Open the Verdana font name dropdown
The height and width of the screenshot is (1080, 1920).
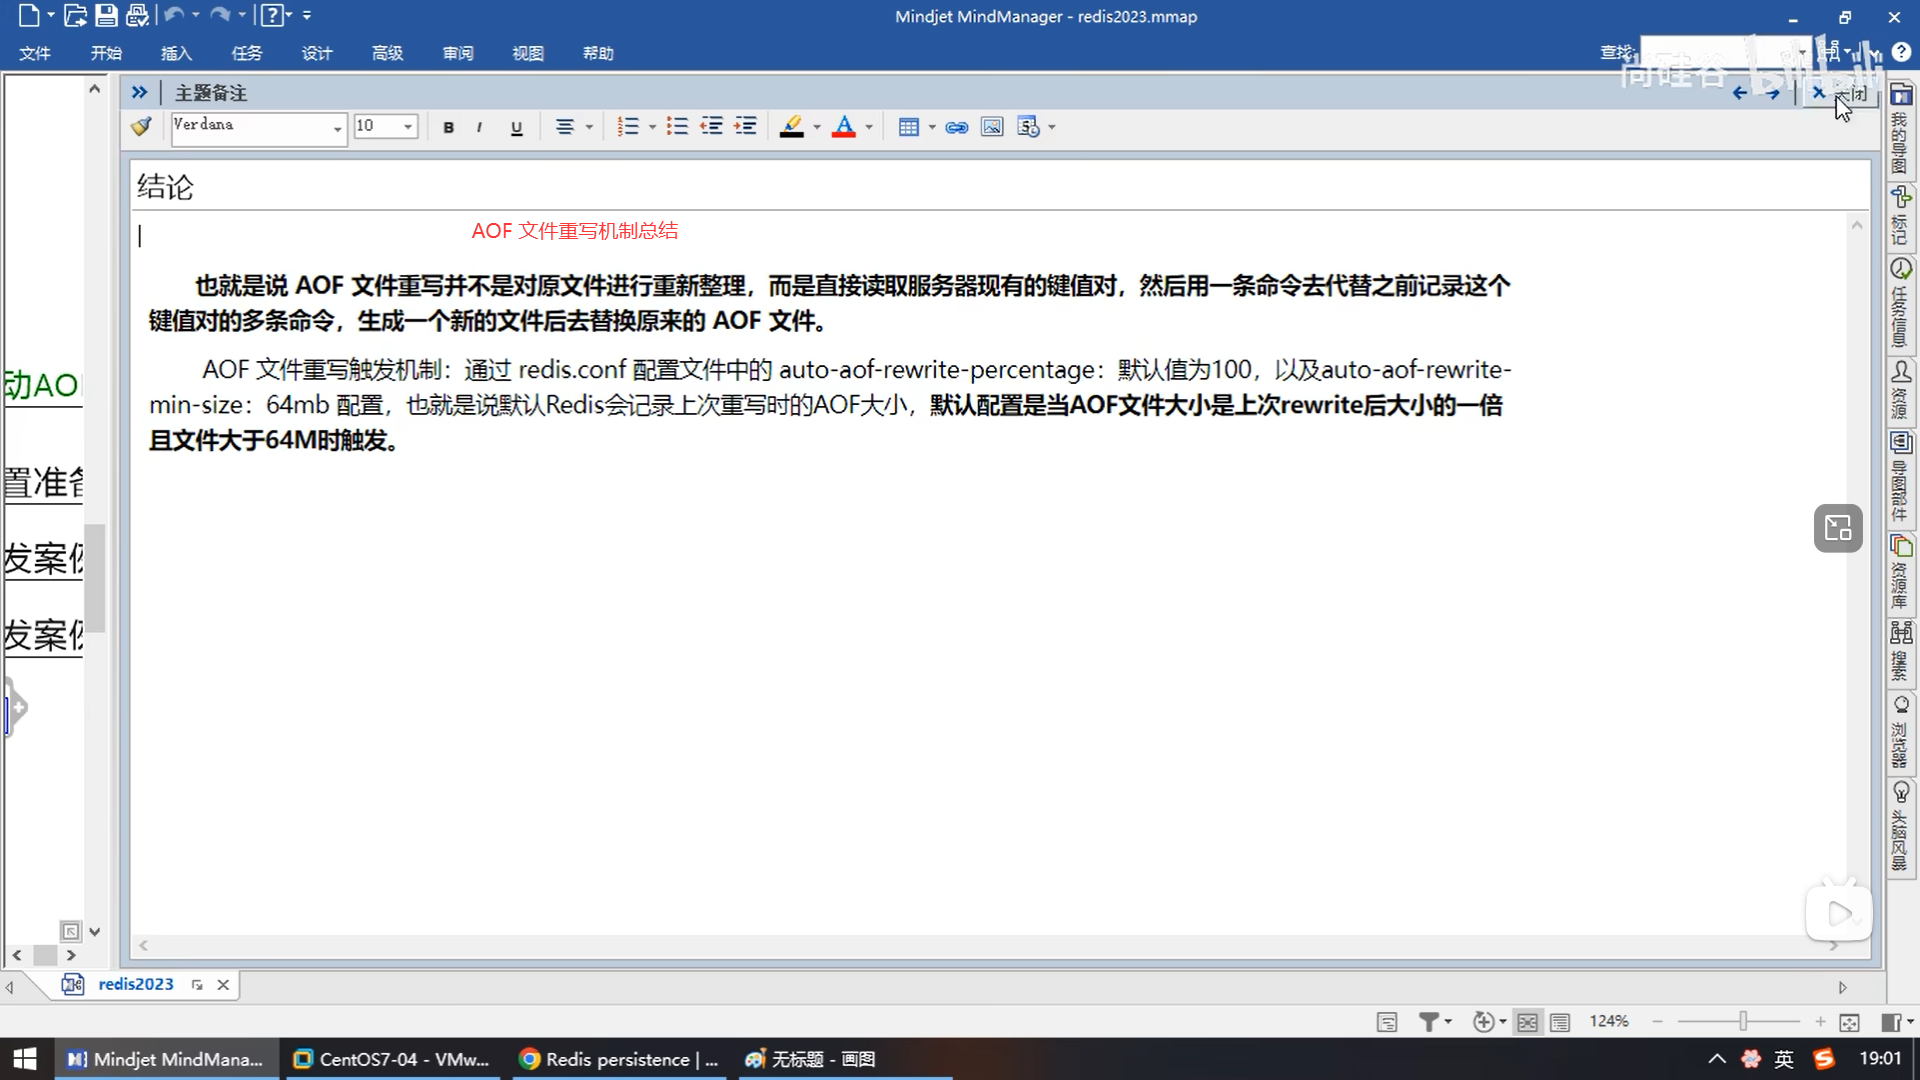point(337,127)
